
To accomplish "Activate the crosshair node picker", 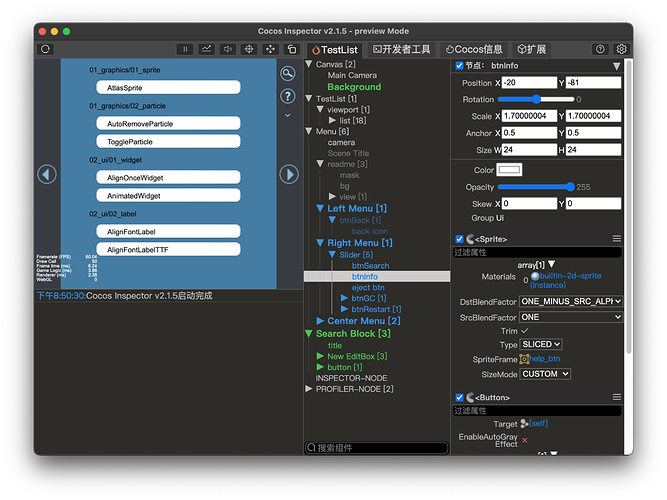I will [x=249, y=49].
